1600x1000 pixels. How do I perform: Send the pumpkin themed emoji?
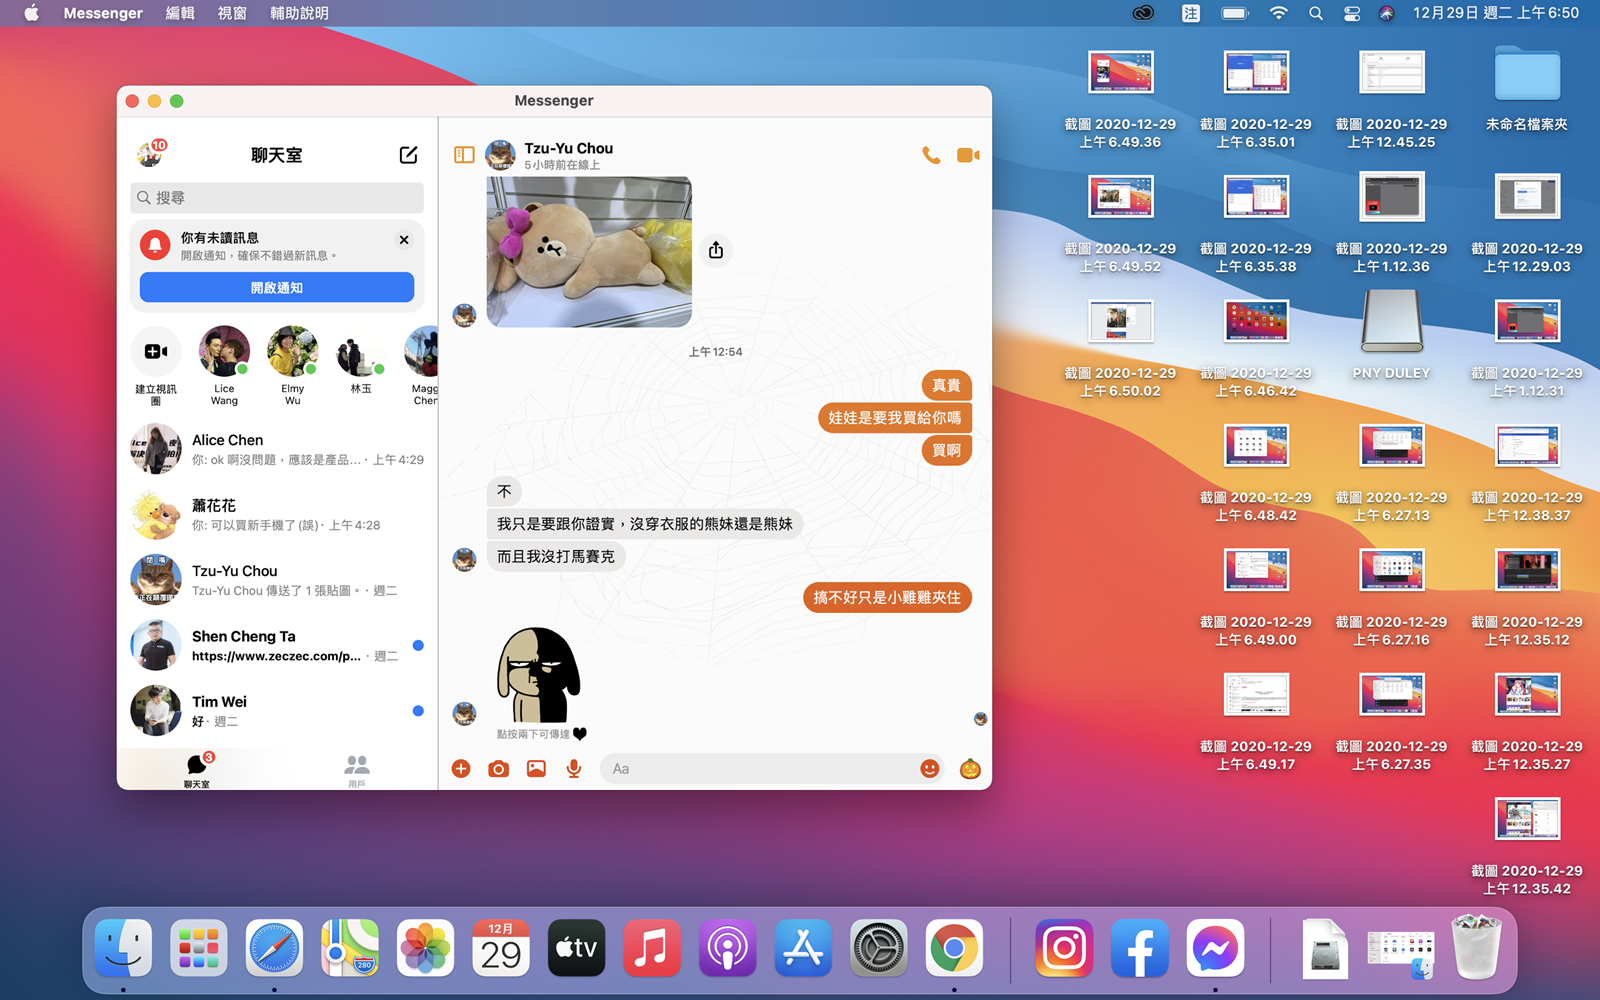[968, 769]
